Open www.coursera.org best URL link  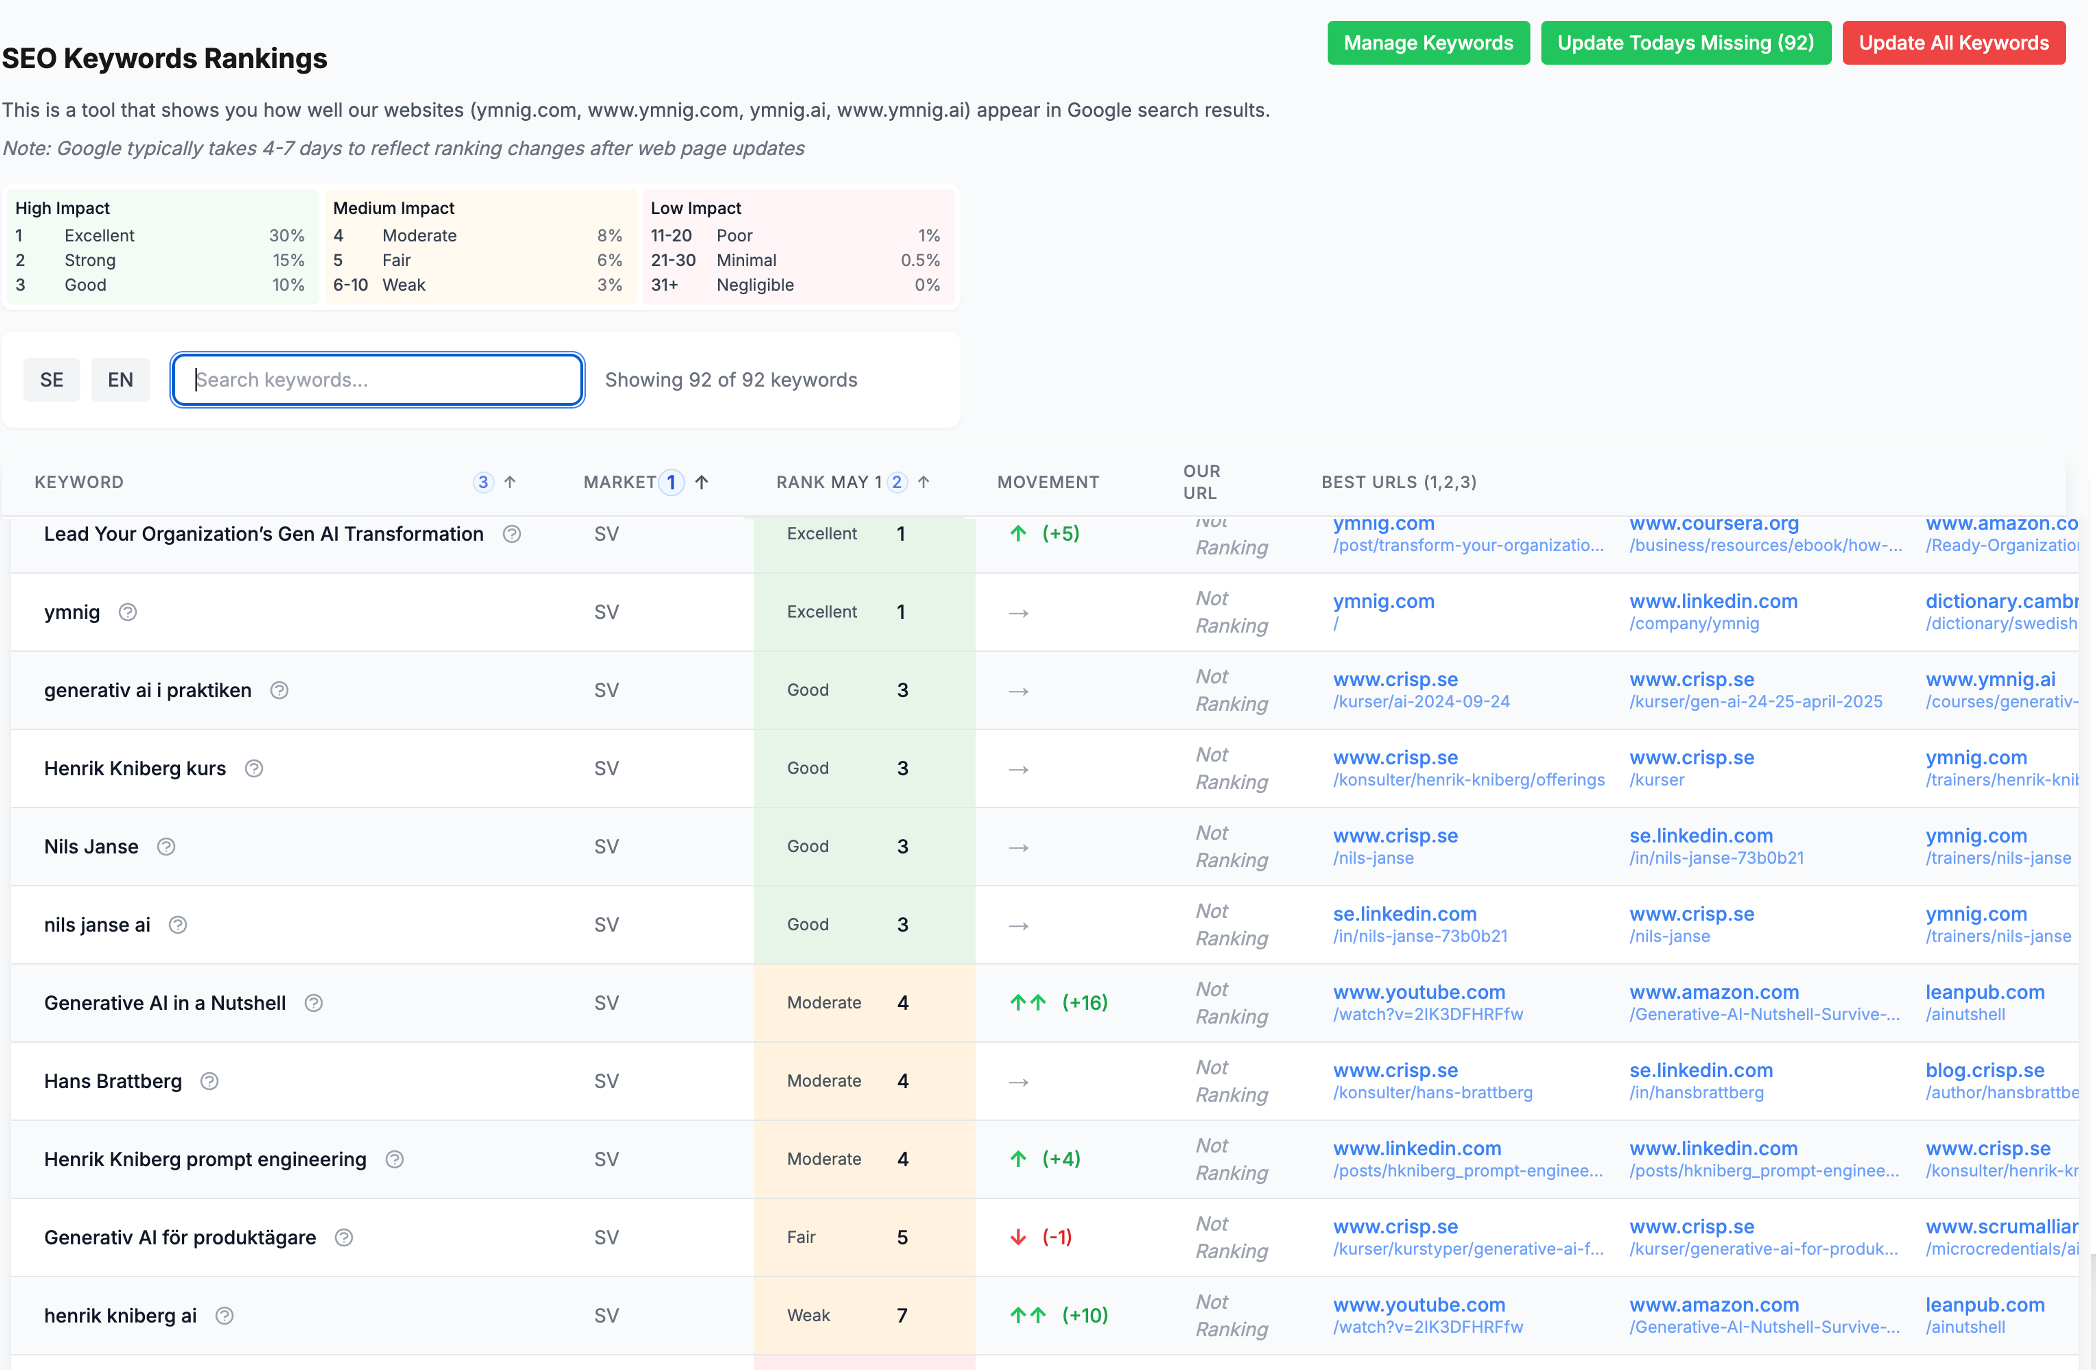(1714, 524)
